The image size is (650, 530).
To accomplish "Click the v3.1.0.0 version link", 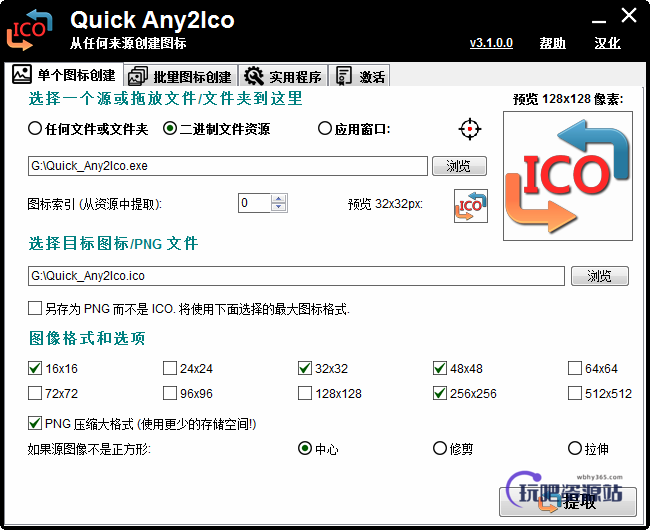I will click(491, 43).
